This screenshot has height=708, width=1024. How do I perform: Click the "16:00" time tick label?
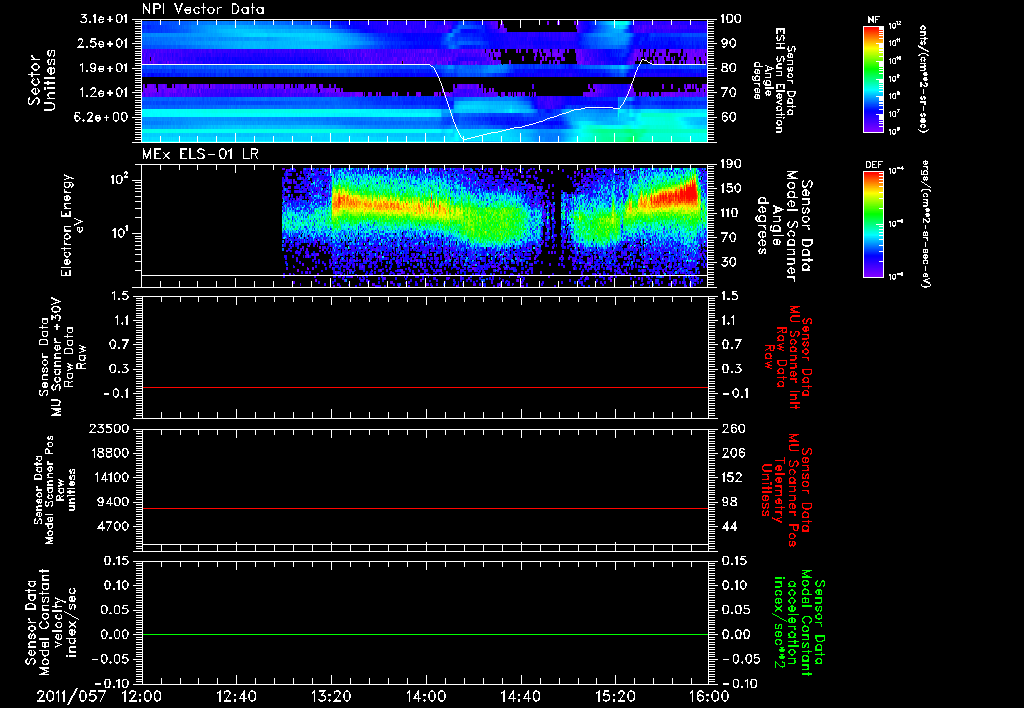pos(709,696)
